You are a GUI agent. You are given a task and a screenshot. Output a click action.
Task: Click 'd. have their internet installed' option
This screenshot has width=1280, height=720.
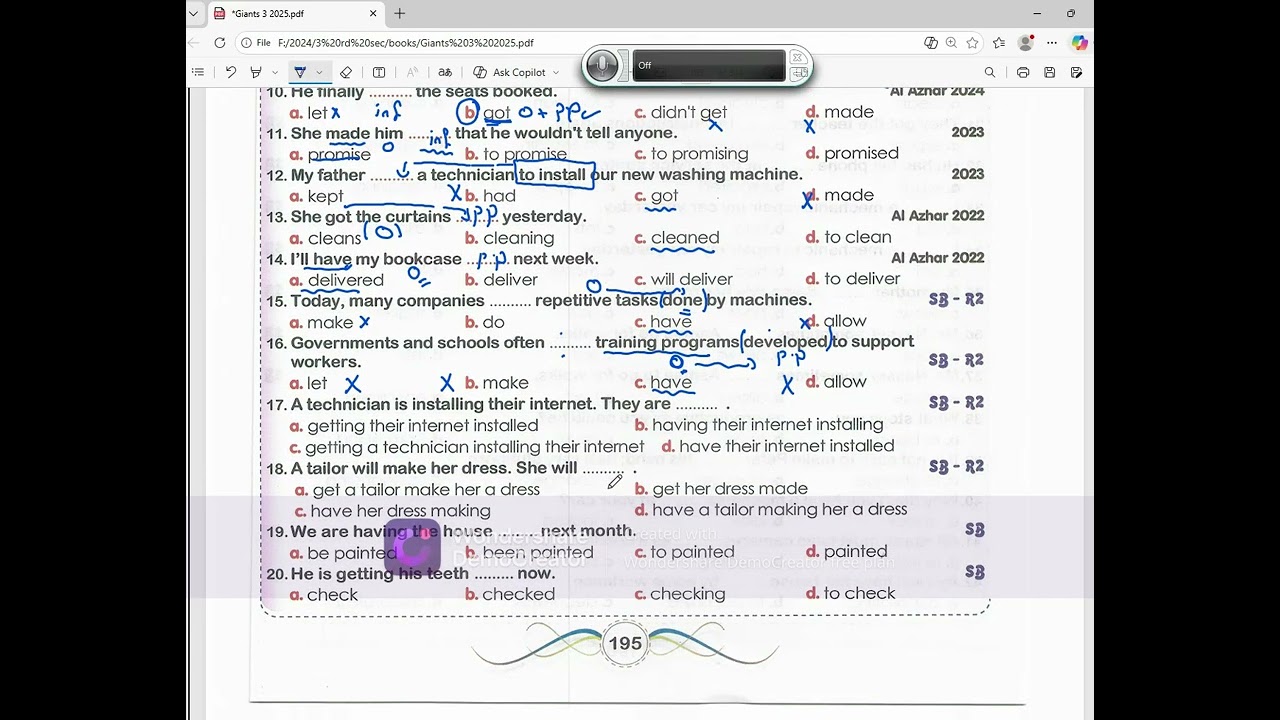coord(778,446)
